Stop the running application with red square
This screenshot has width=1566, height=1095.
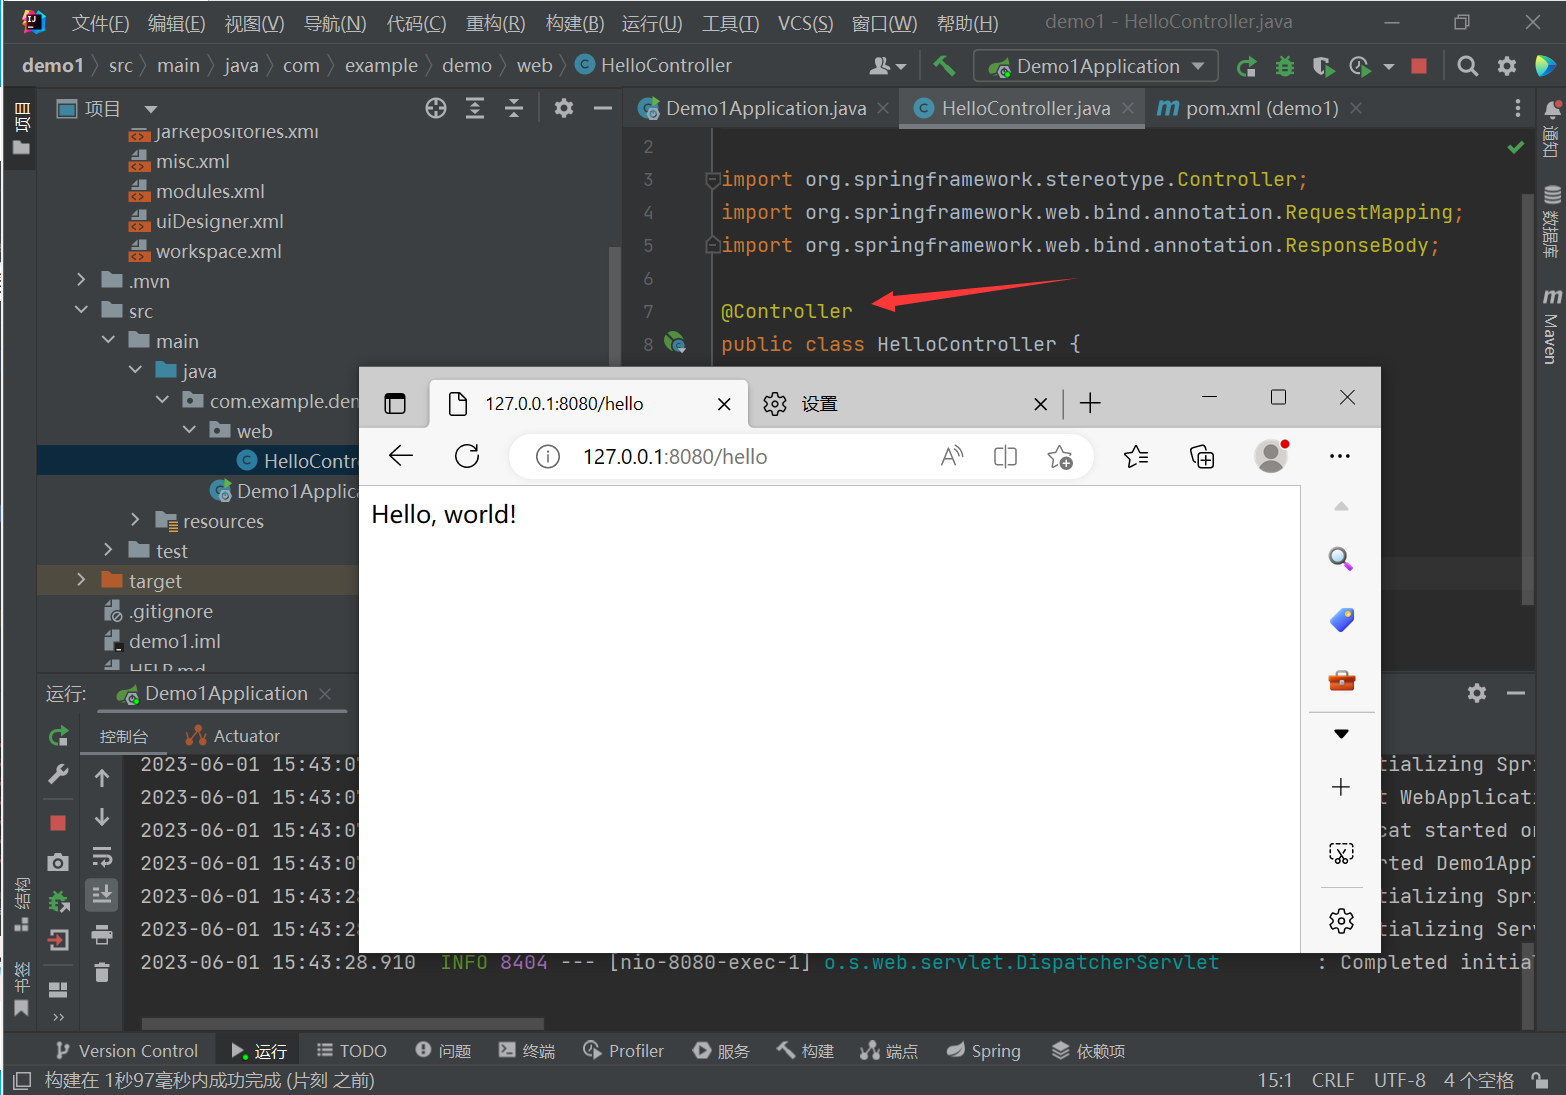click(x=1418, y=66)
